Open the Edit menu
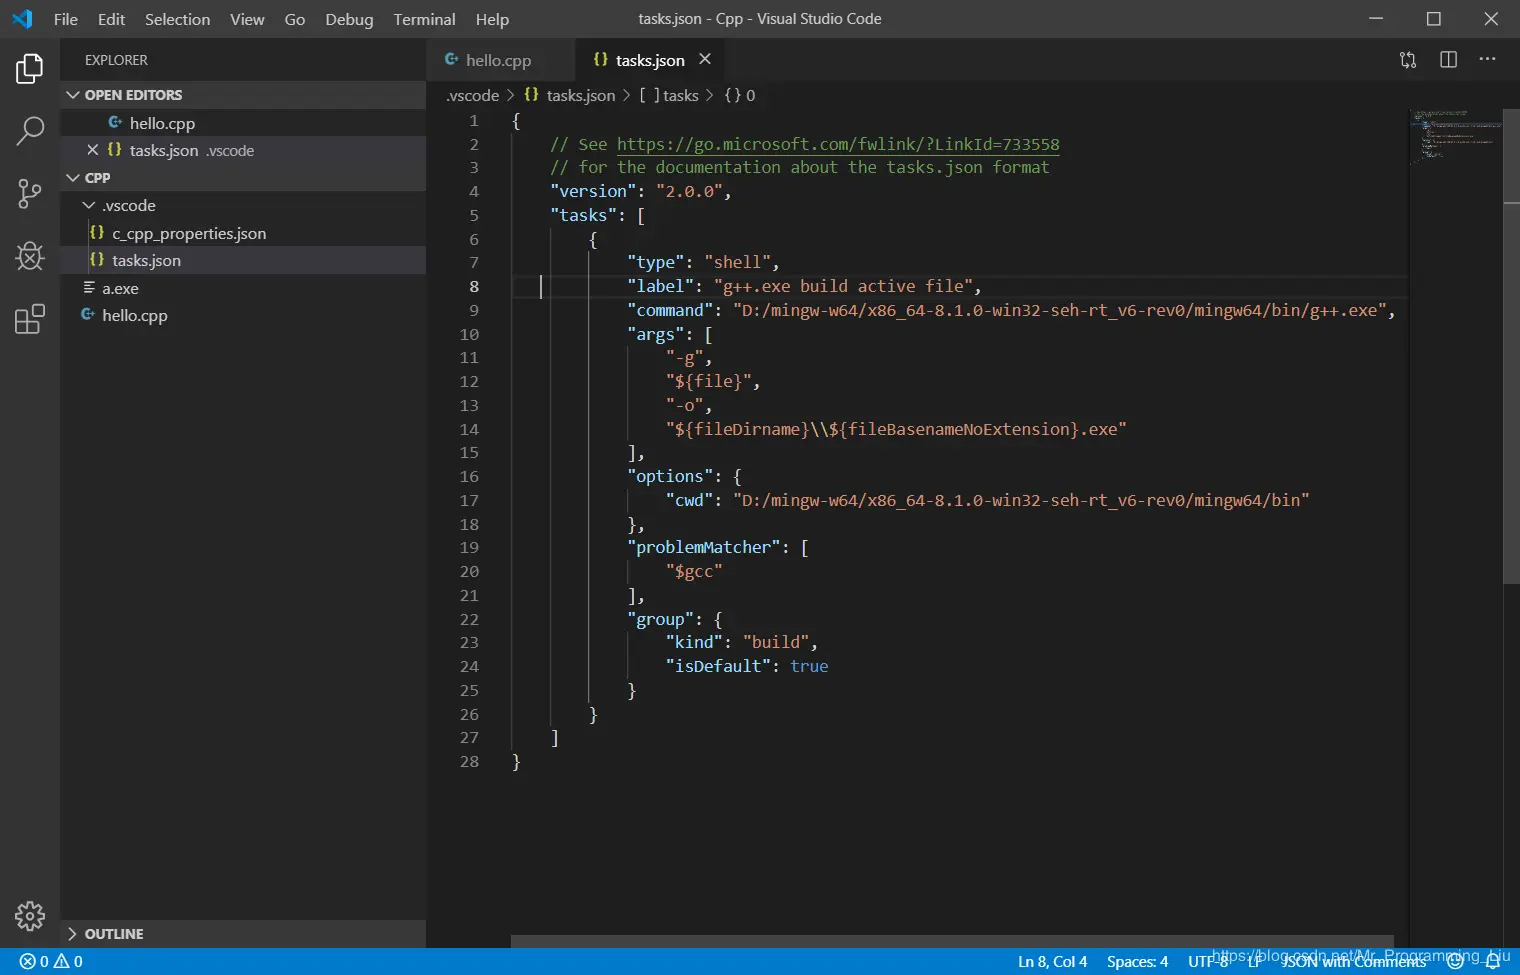Screen dimensions: 1520x975 coord(111,19)
